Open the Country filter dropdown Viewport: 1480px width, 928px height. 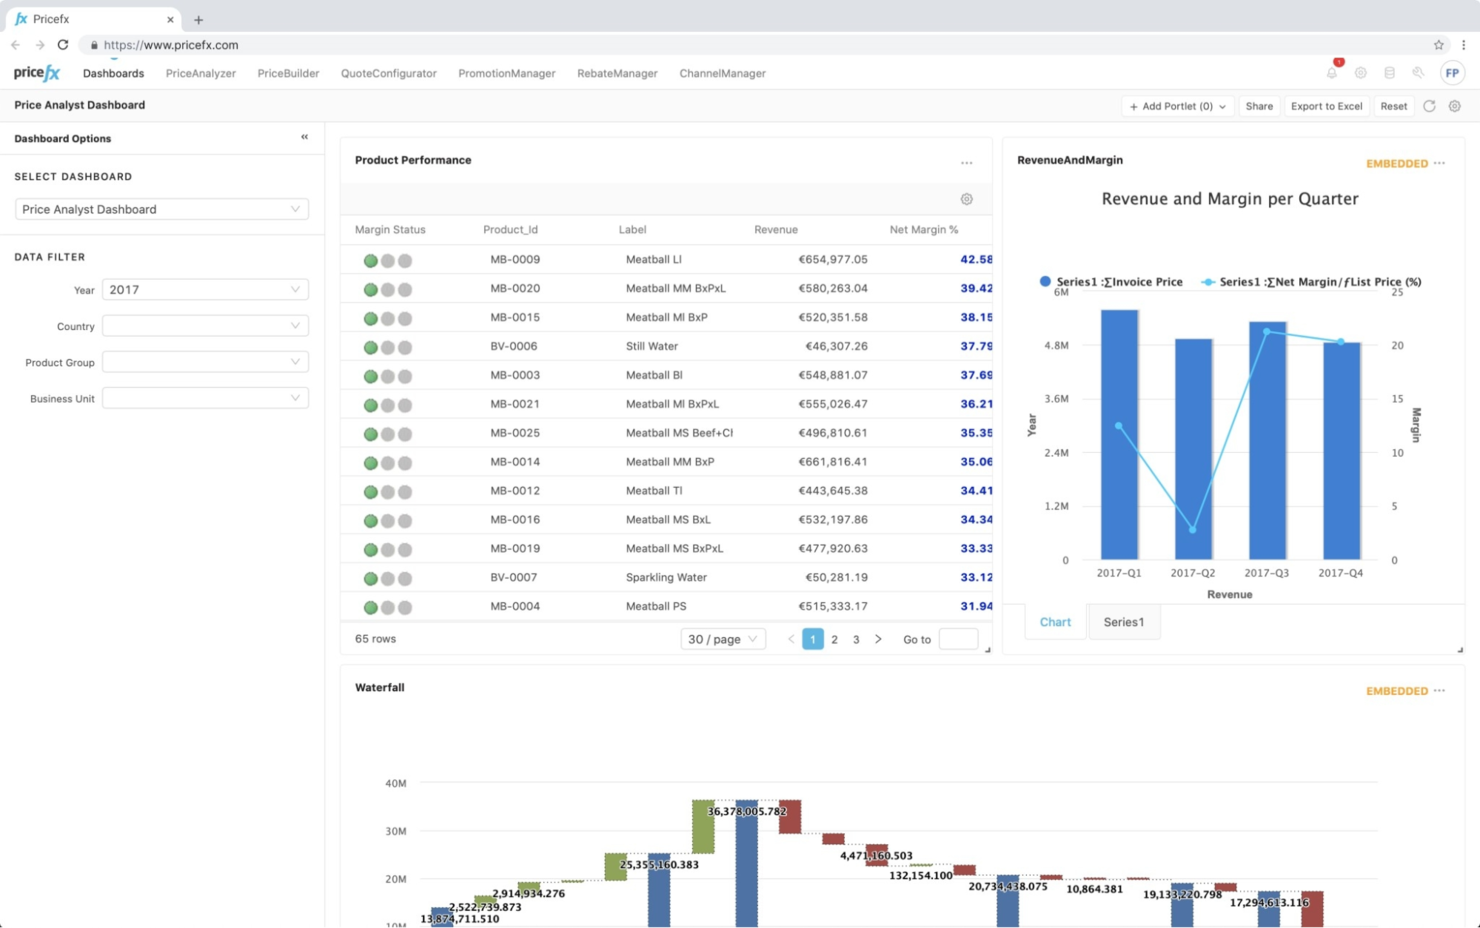tap(204, 325)
